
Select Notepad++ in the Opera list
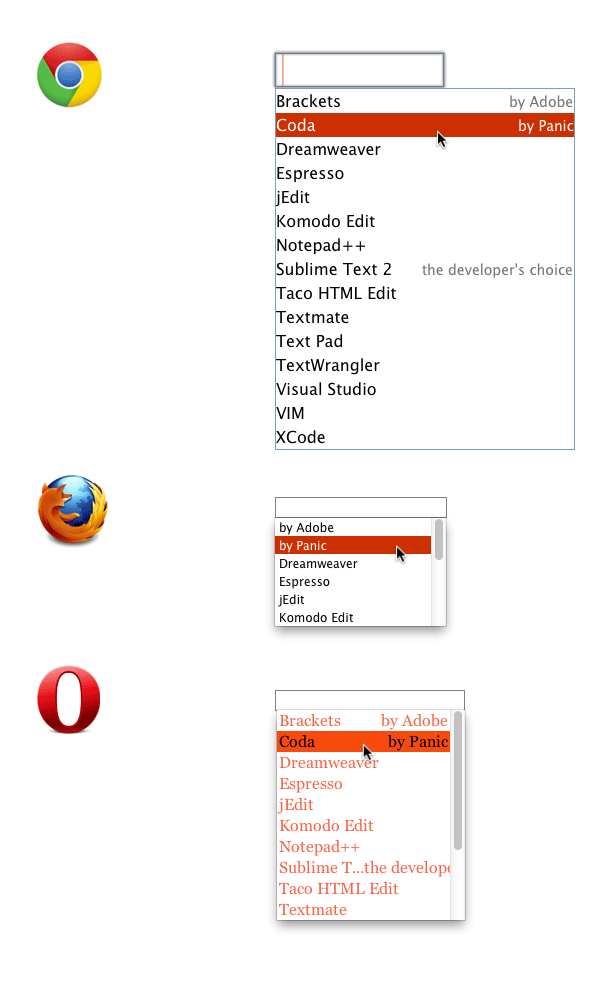pyautogui.click(x=364, y=847)
